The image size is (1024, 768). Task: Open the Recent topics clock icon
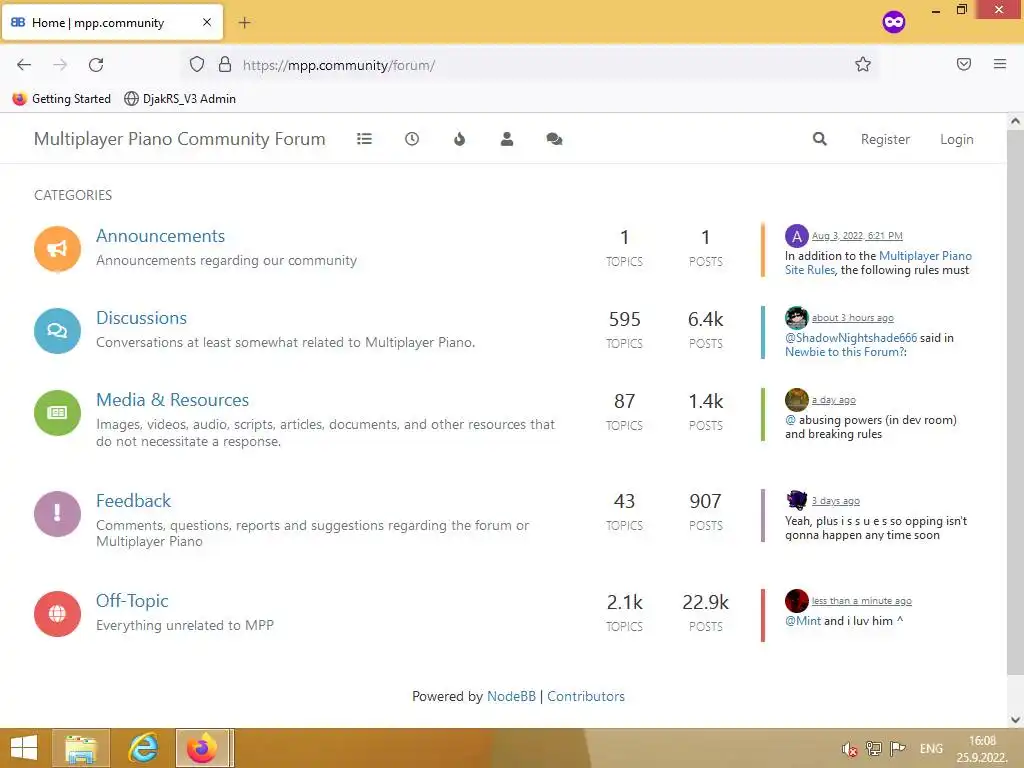[411, 139]
